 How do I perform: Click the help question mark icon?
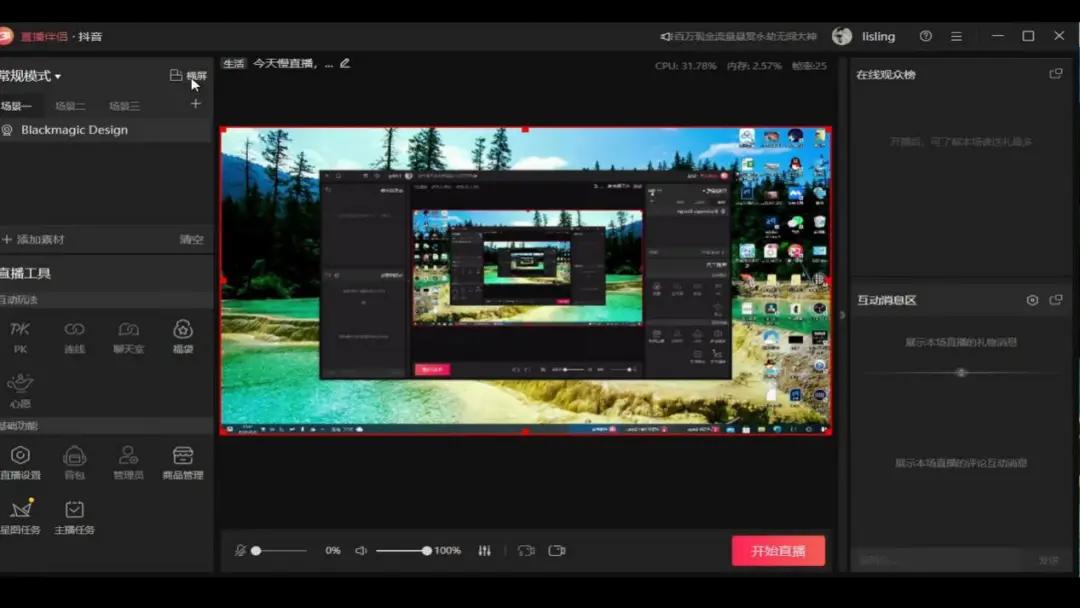pos(926,36)
